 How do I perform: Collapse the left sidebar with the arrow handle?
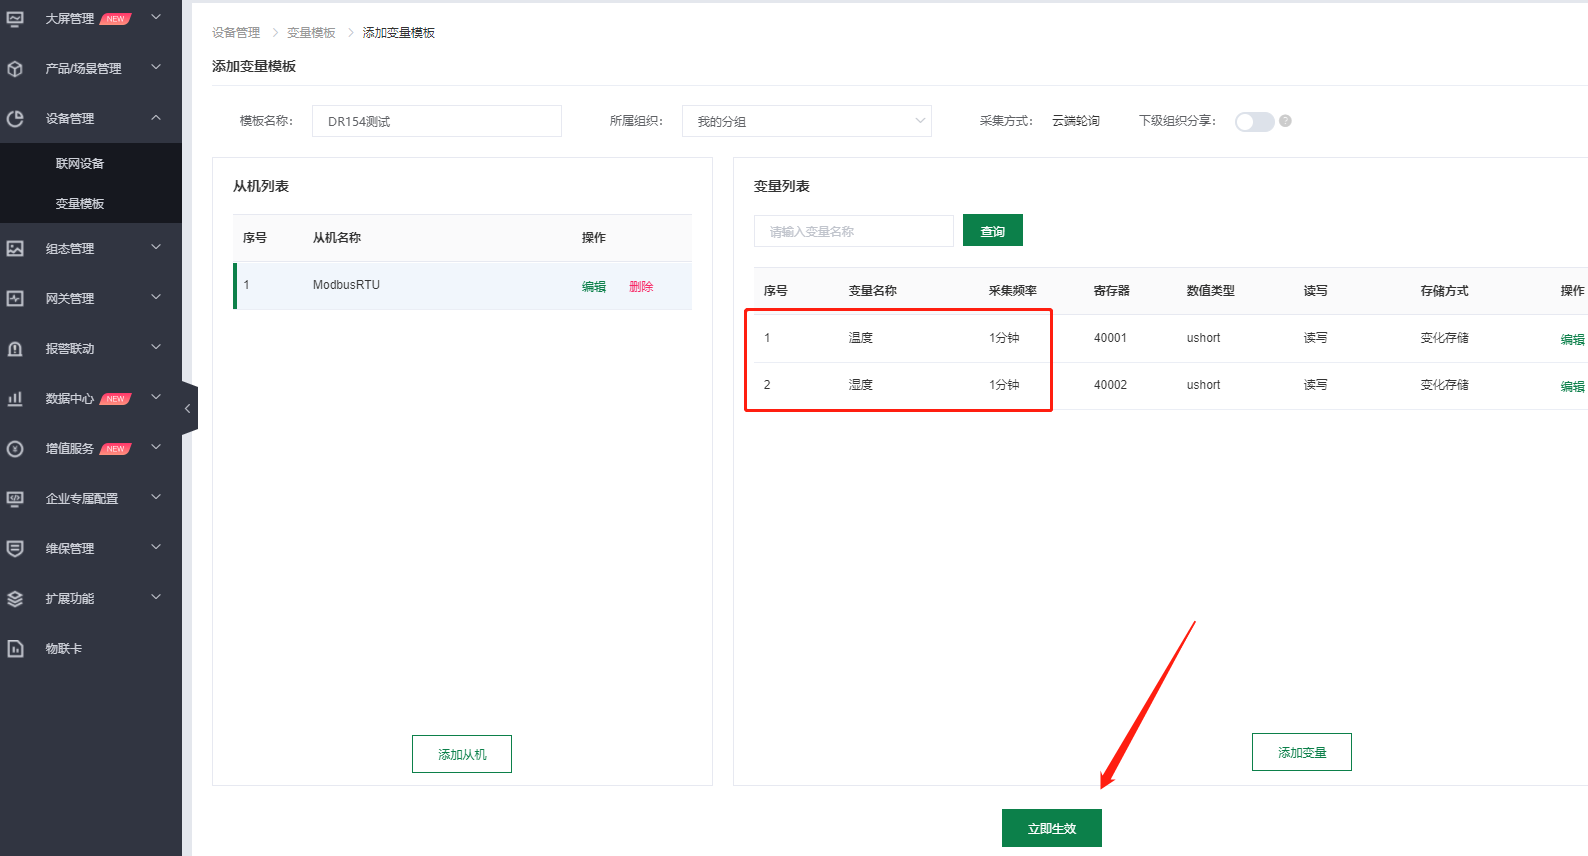[x=188, y=408]
